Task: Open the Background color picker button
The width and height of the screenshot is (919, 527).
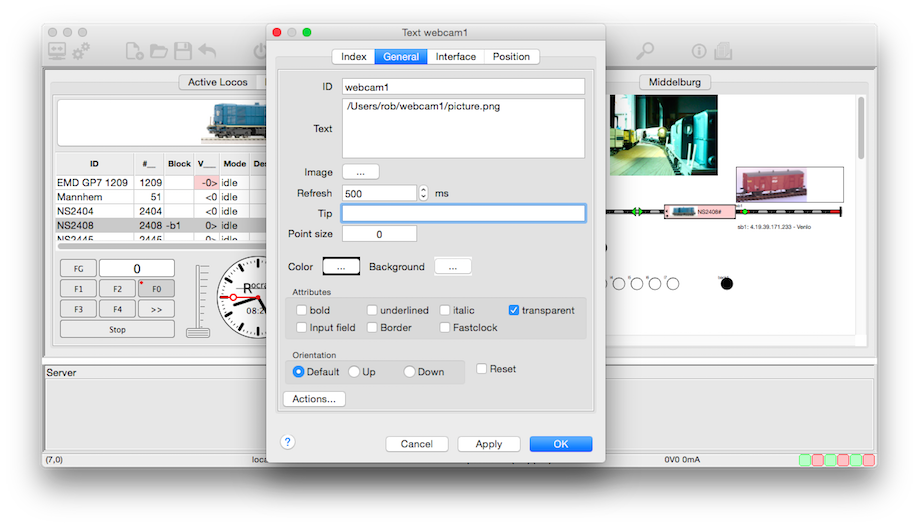Action: [x=452, y=267]
